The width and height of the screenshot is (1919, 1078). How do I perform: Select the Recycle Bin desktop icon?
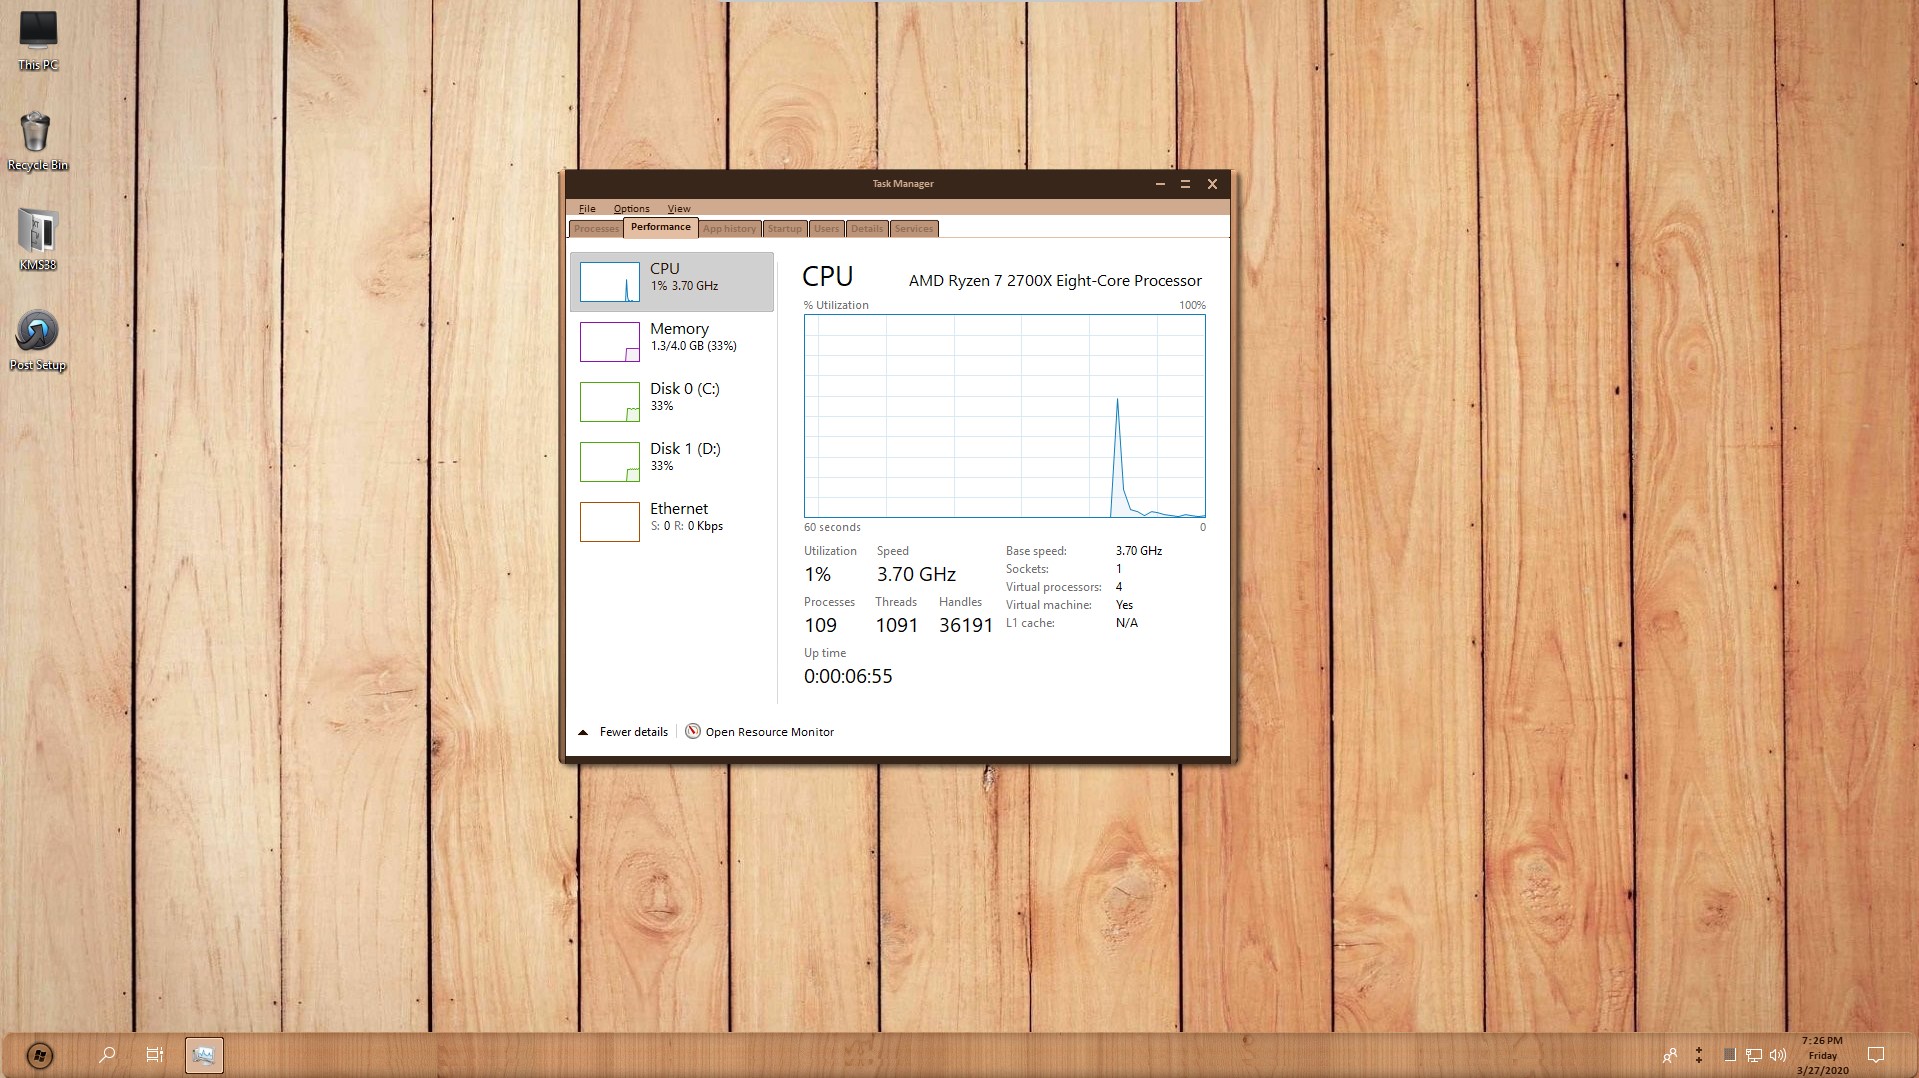(x=38, y=141)
